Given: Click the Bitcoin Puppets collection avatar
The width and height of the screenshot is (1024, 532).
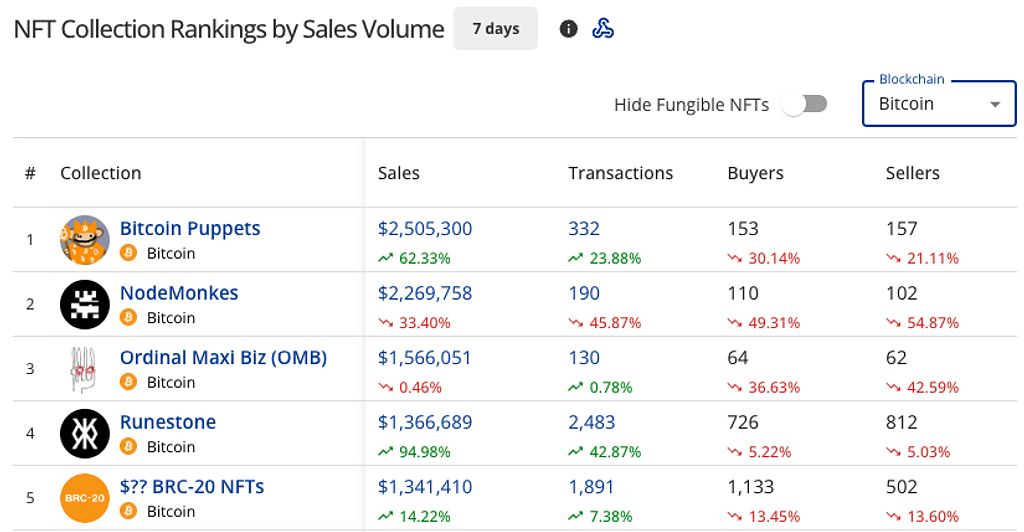Looking at the screenshot, I should coord(85,240).
